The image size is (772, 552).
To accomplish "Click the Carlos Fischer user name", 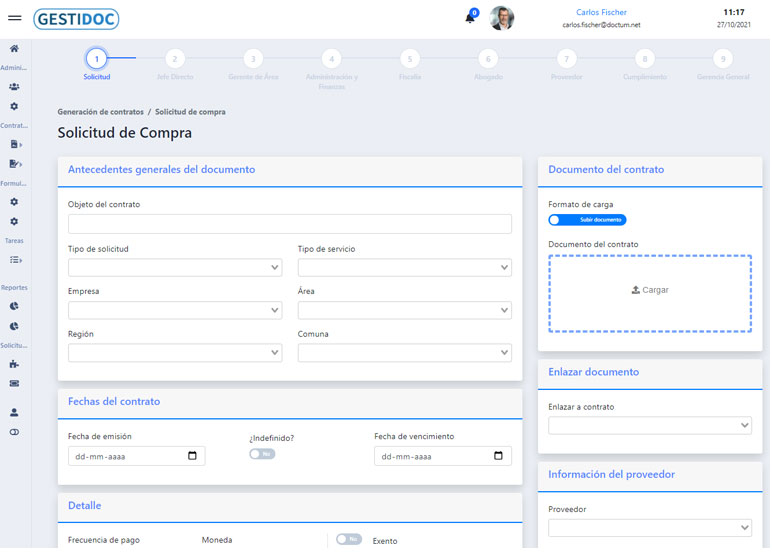I will [x=601, y=12].
